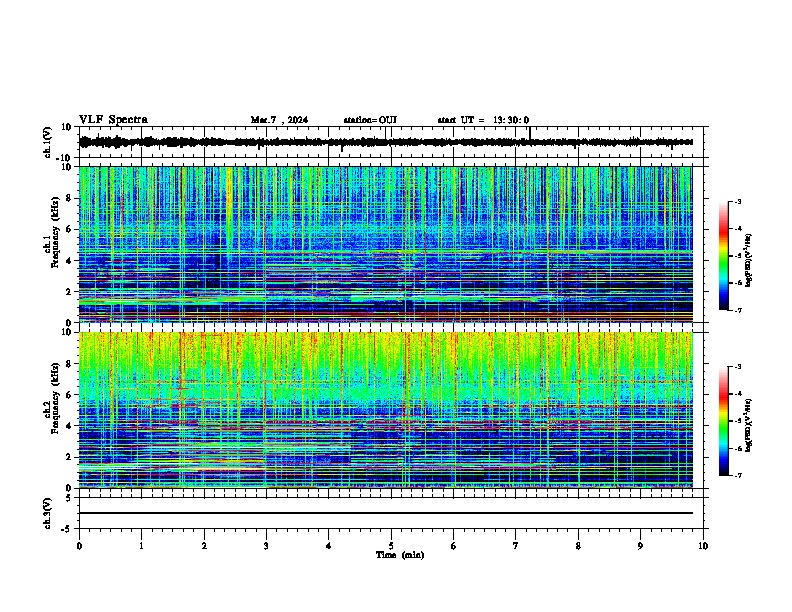
Task: Click the "VLF Spectra" plot title
Action: click(x=113, y=120)
